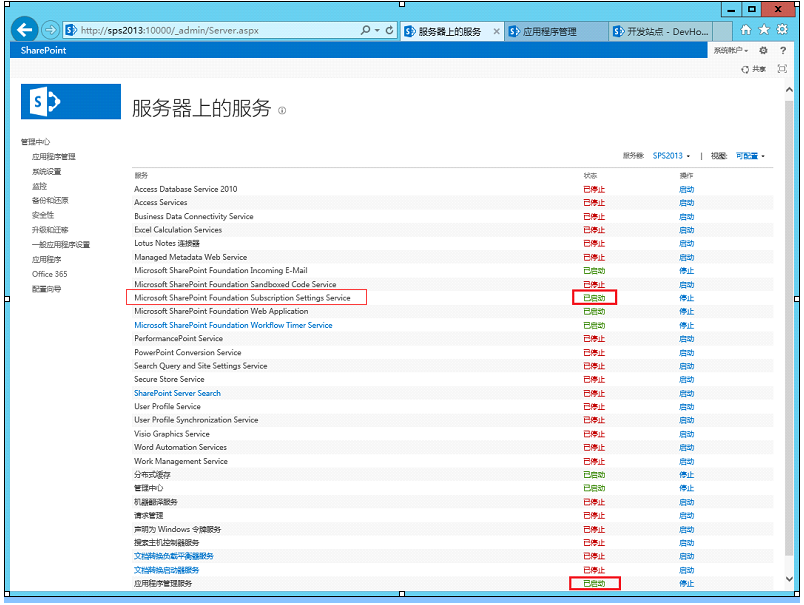Open the SPS2013 server dropdown

[x=671, y=156]
